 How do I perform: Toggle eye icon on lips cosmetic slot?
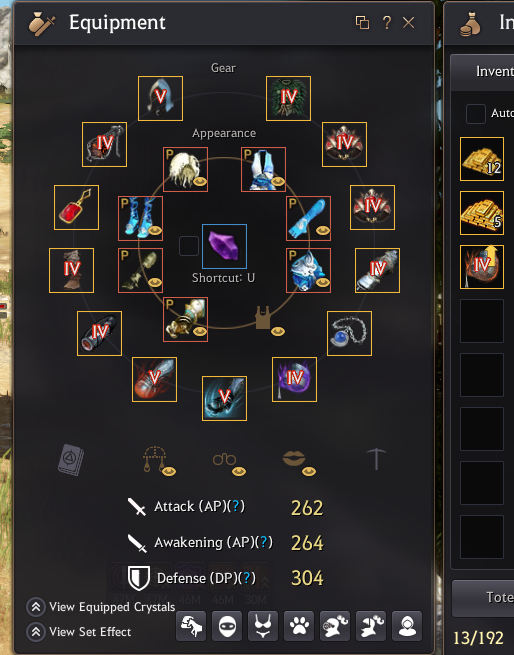click(x=309, y=472)
